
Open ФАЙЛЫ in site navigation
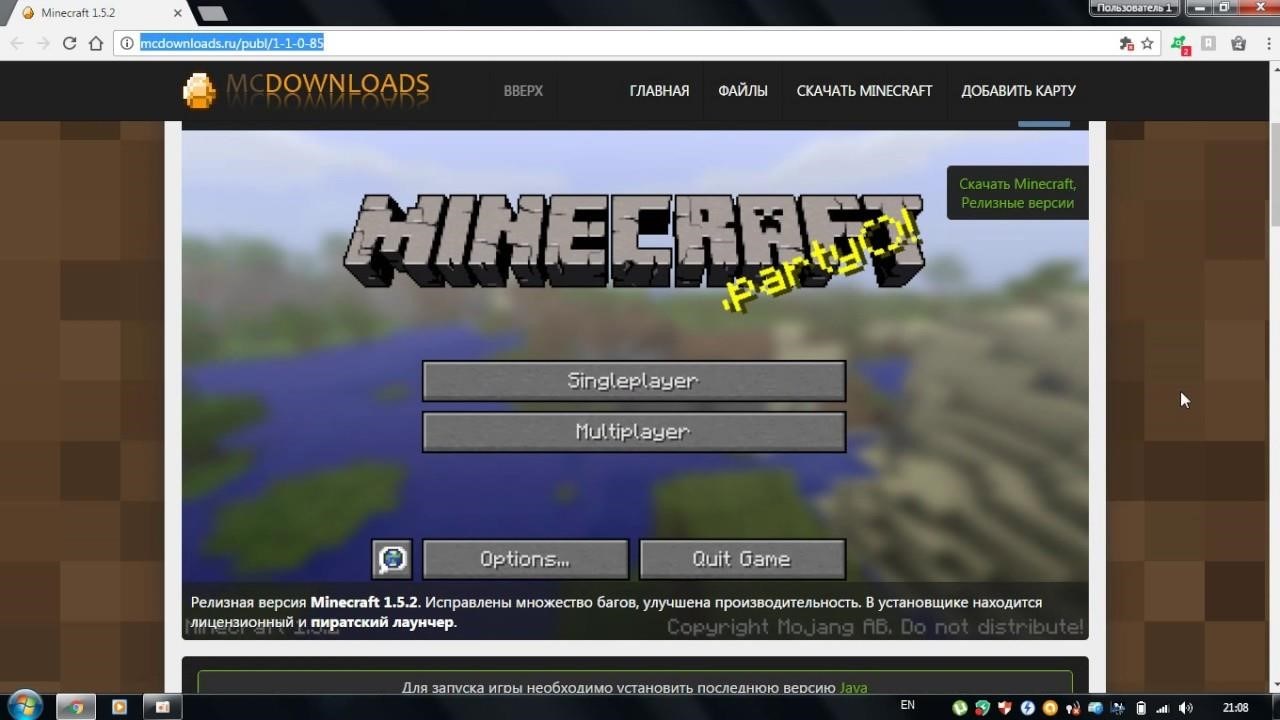click(743, 90)
